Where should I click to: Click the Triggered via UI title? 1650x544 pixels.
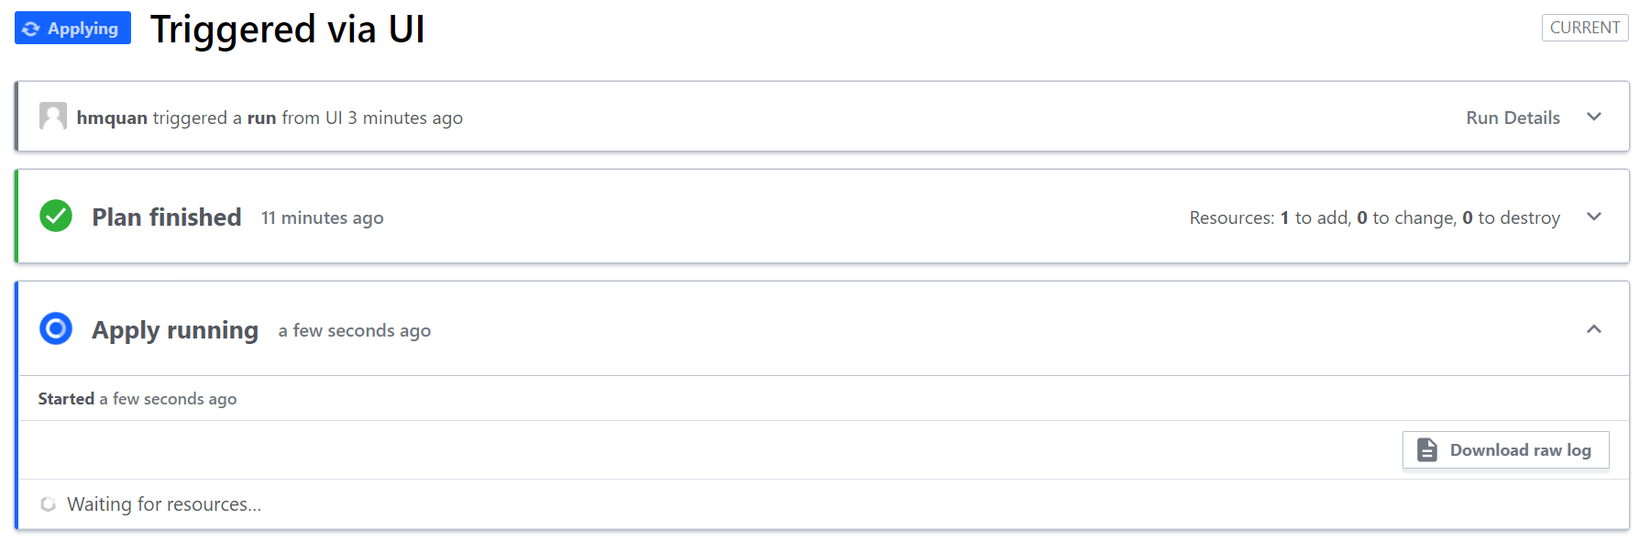(x=288, y=29)
